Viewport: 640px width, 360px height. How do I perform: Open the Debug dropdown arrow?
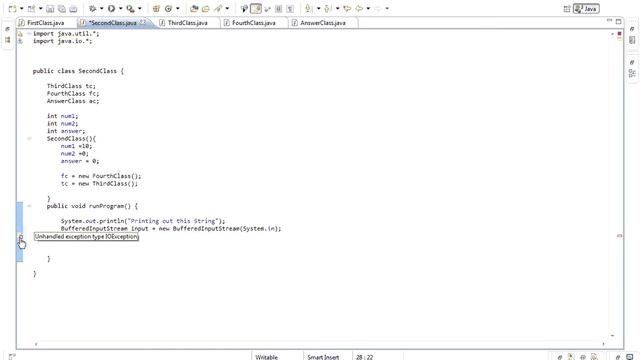[102, 9]
